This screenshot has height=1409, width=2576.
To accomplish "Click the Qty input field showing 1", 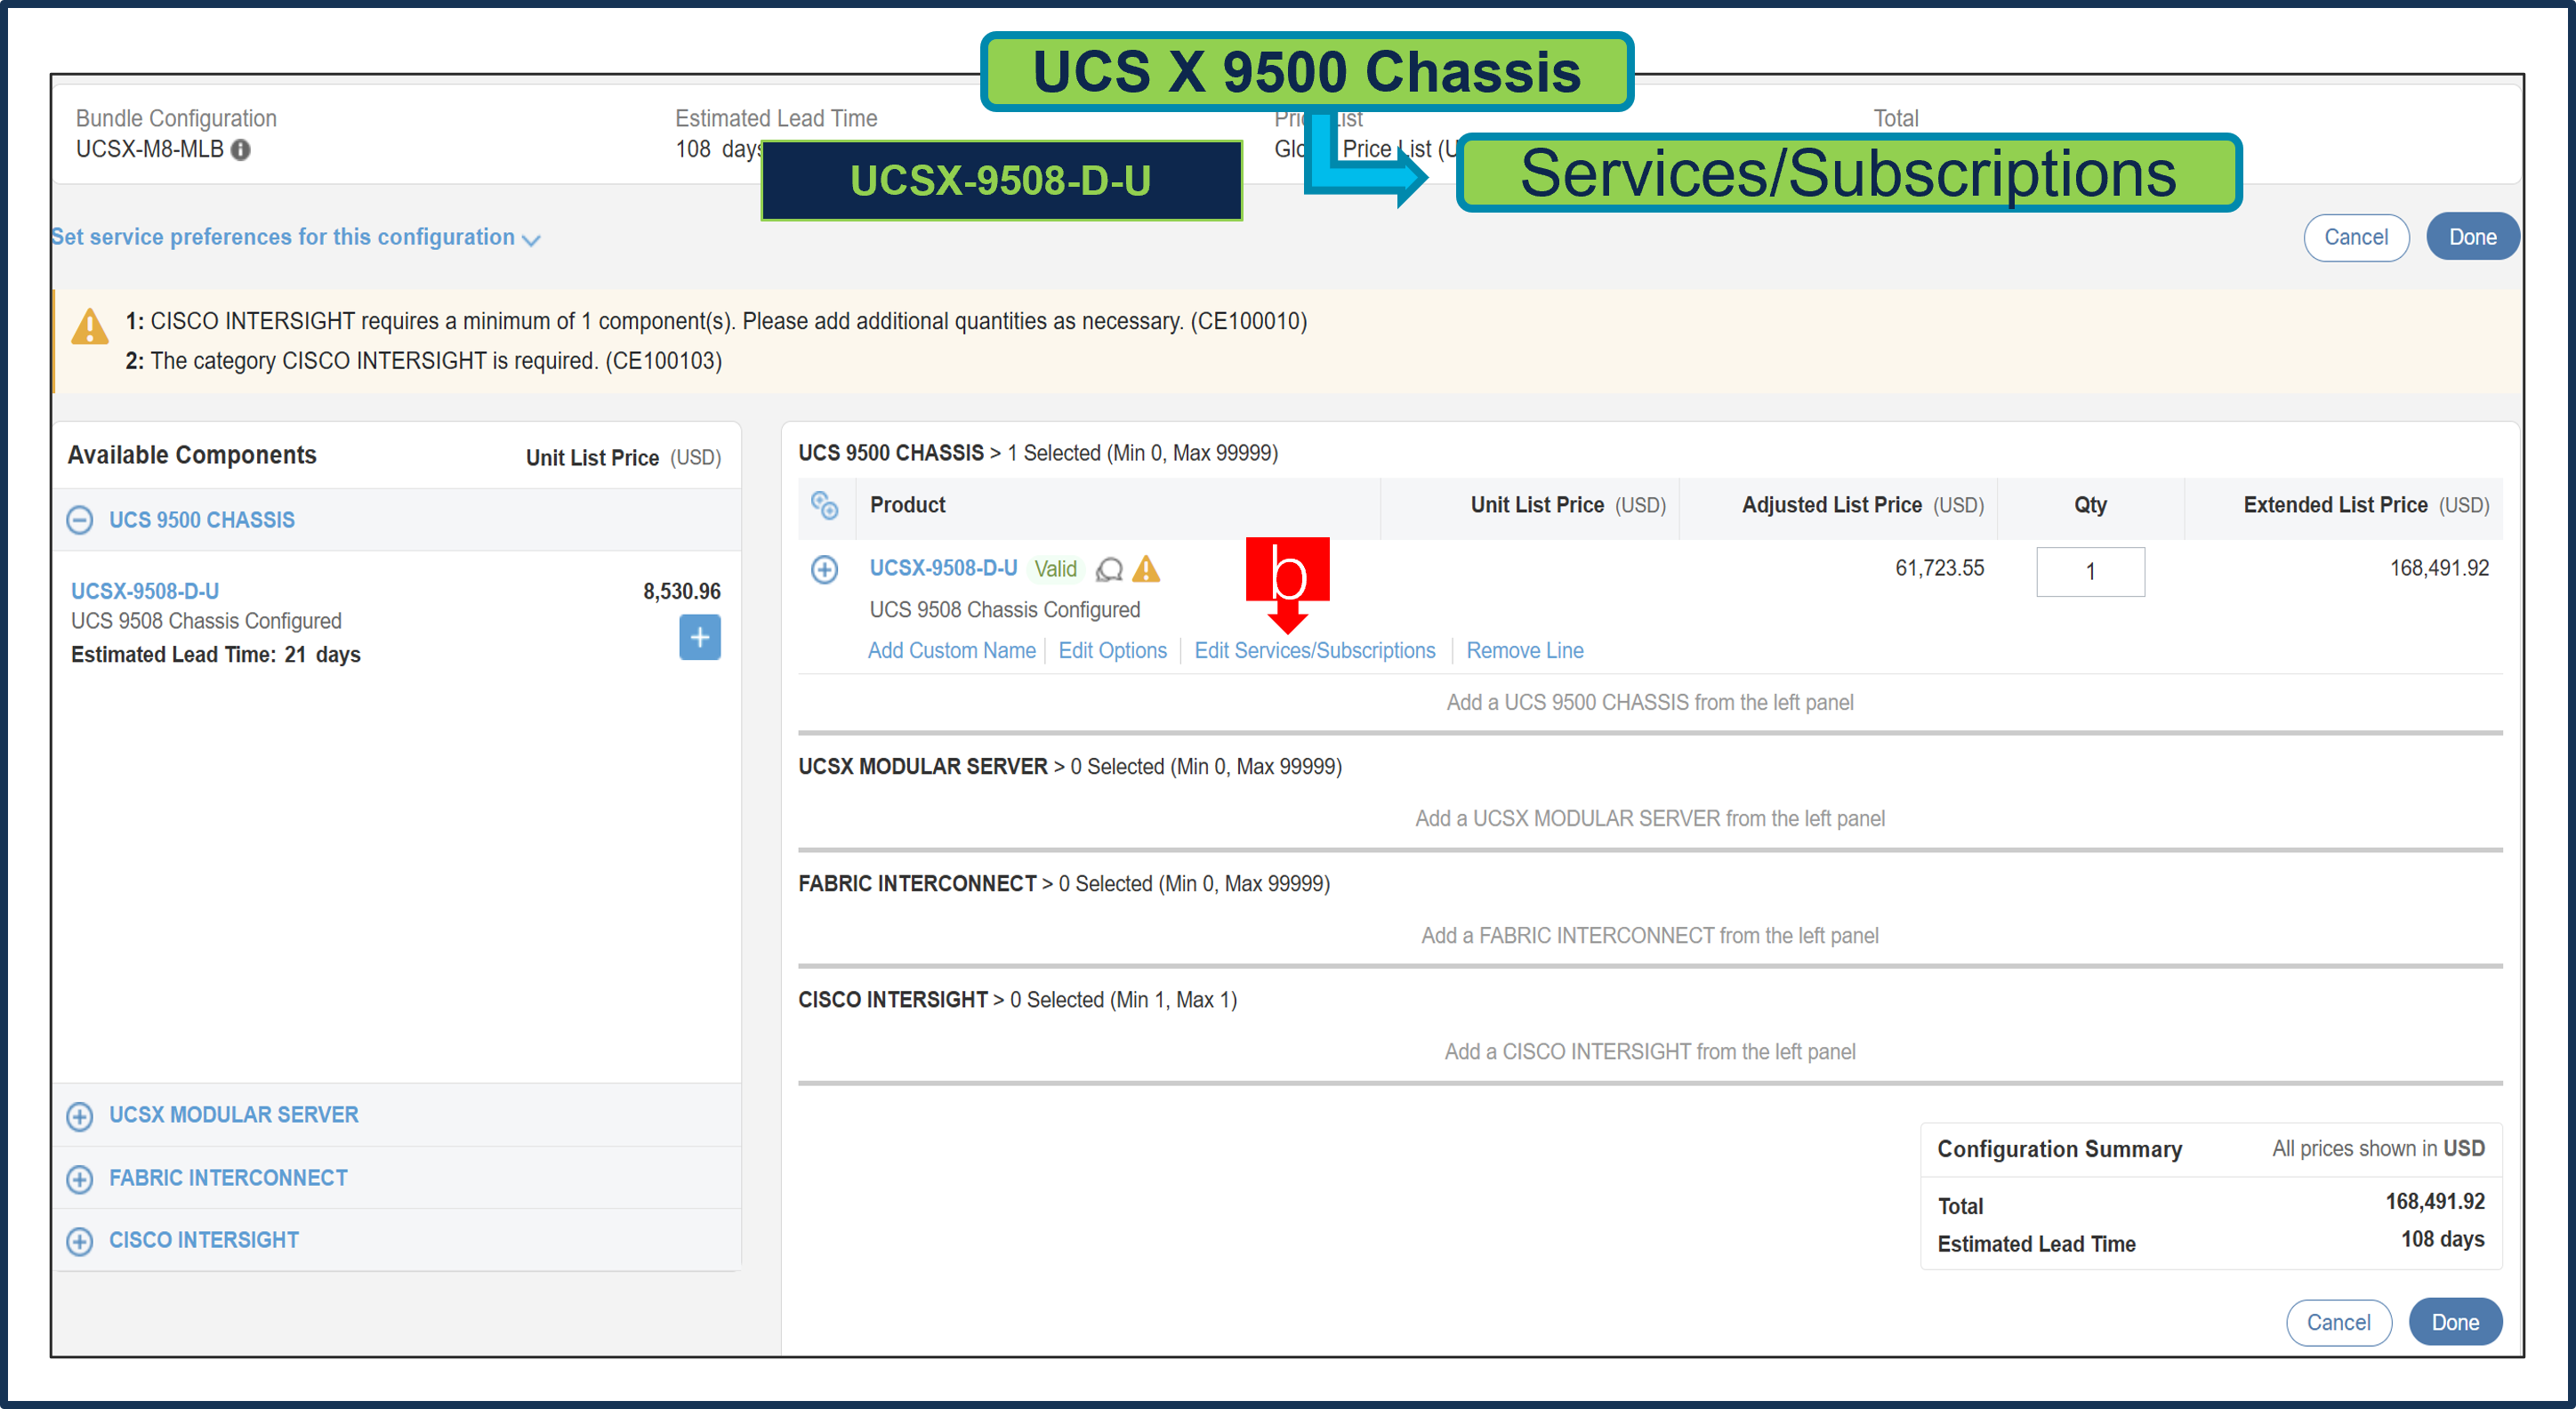I will 2090,572.
